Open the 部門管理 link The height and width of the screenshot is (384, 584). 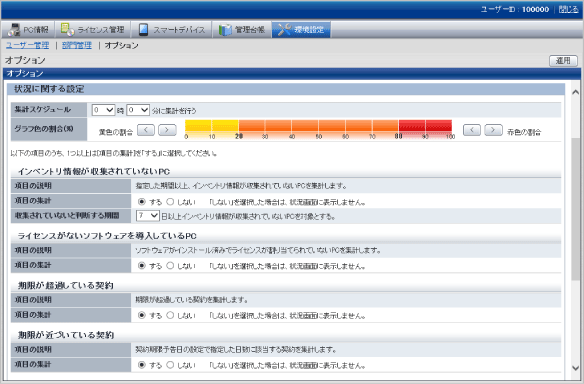pyautogui.click(x=77, y=45)
